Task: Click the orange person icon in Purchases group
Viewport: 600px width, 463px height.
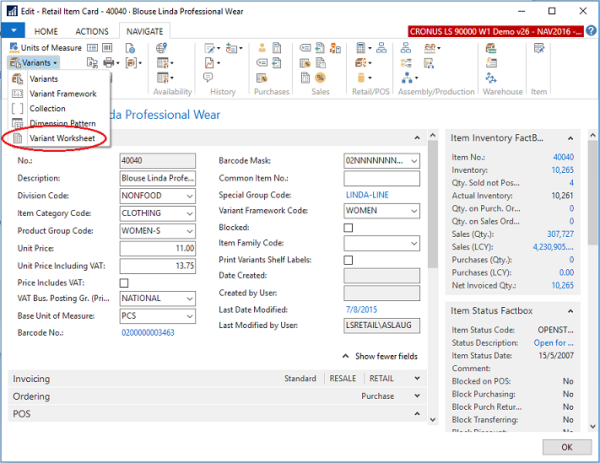Action: pyautogui.click(x=262, y=48)
